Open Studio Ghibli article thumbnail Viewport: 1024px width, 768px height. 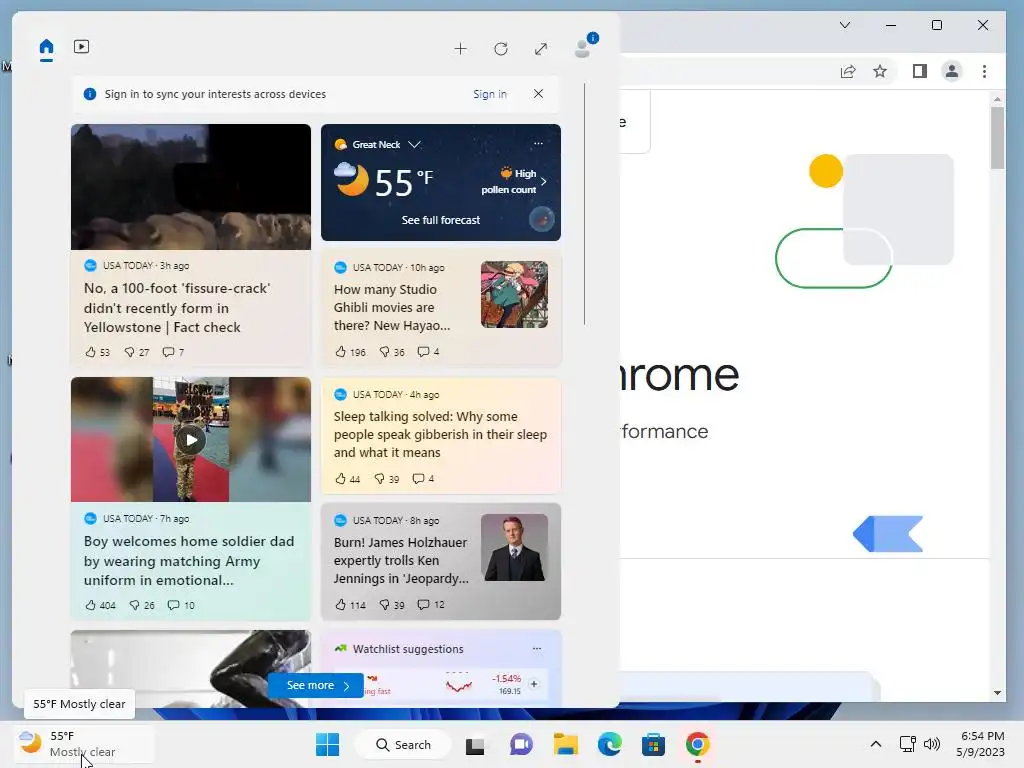click(x=515, y=295)
